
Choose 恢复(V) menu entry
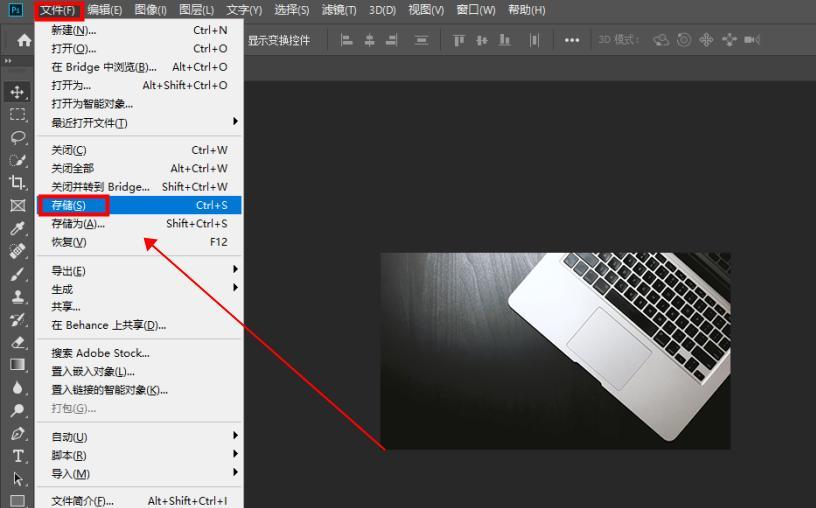click(x=138, y=242)
